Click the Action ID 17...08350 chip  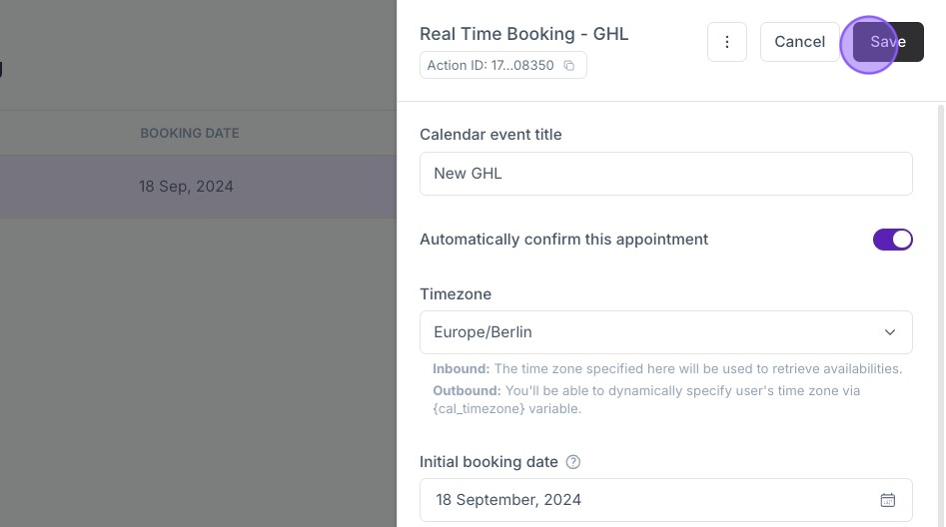[491, 66]
